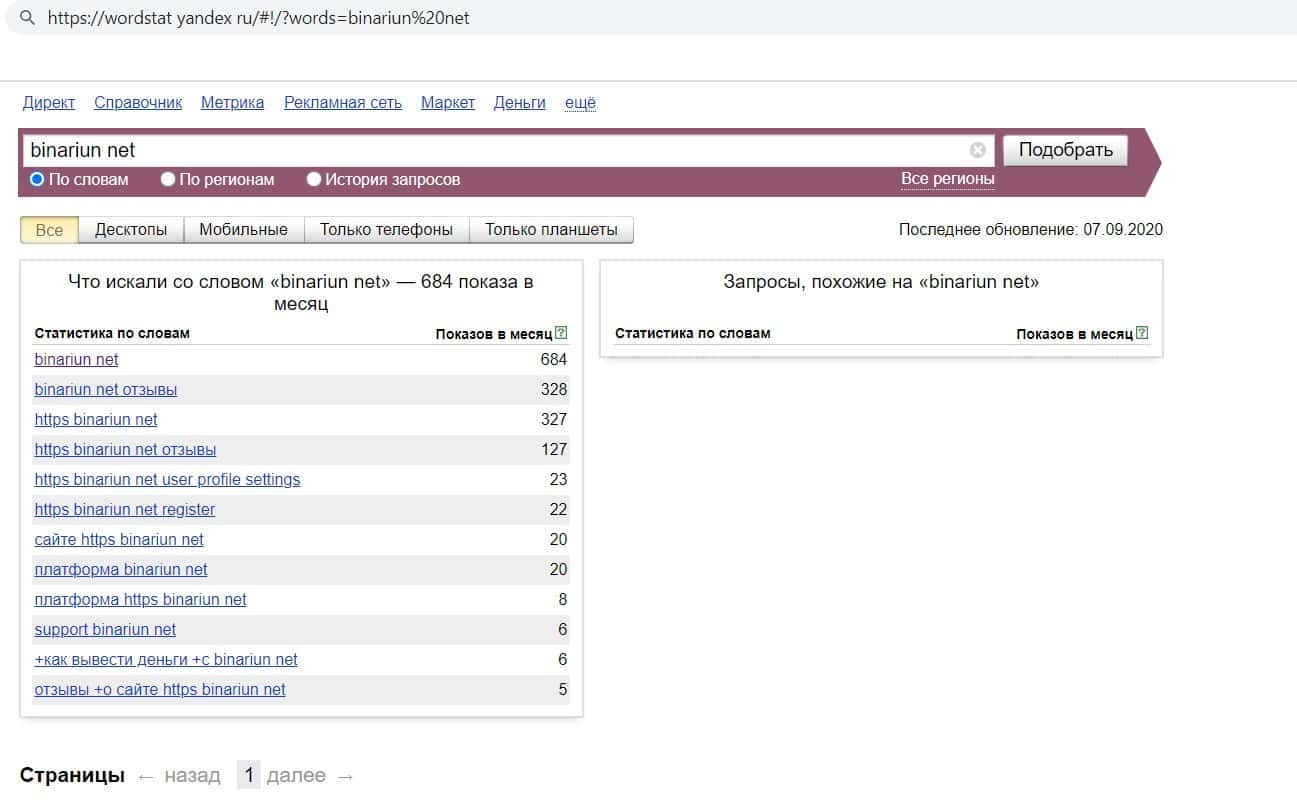Viewport: 1297px width, 802px height.
Task: Expand the 'ещё' services menu
Action: [580, 102]
